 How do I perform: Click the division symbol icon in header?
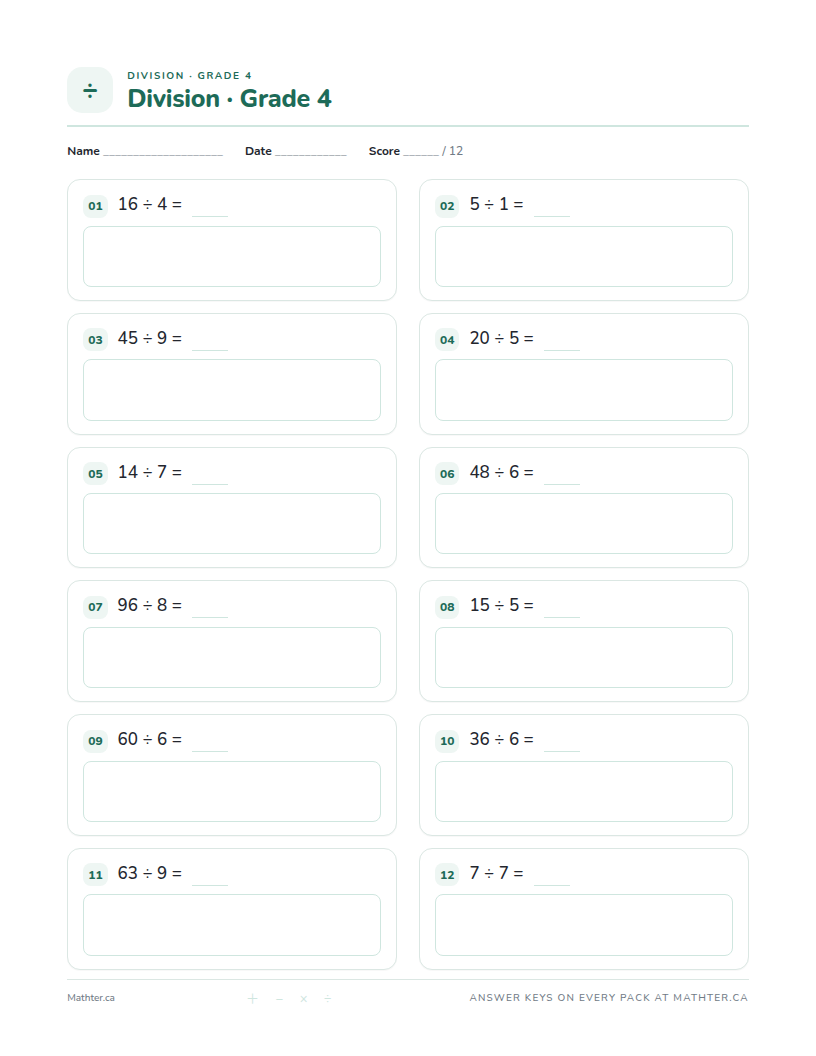coord(90,90)
